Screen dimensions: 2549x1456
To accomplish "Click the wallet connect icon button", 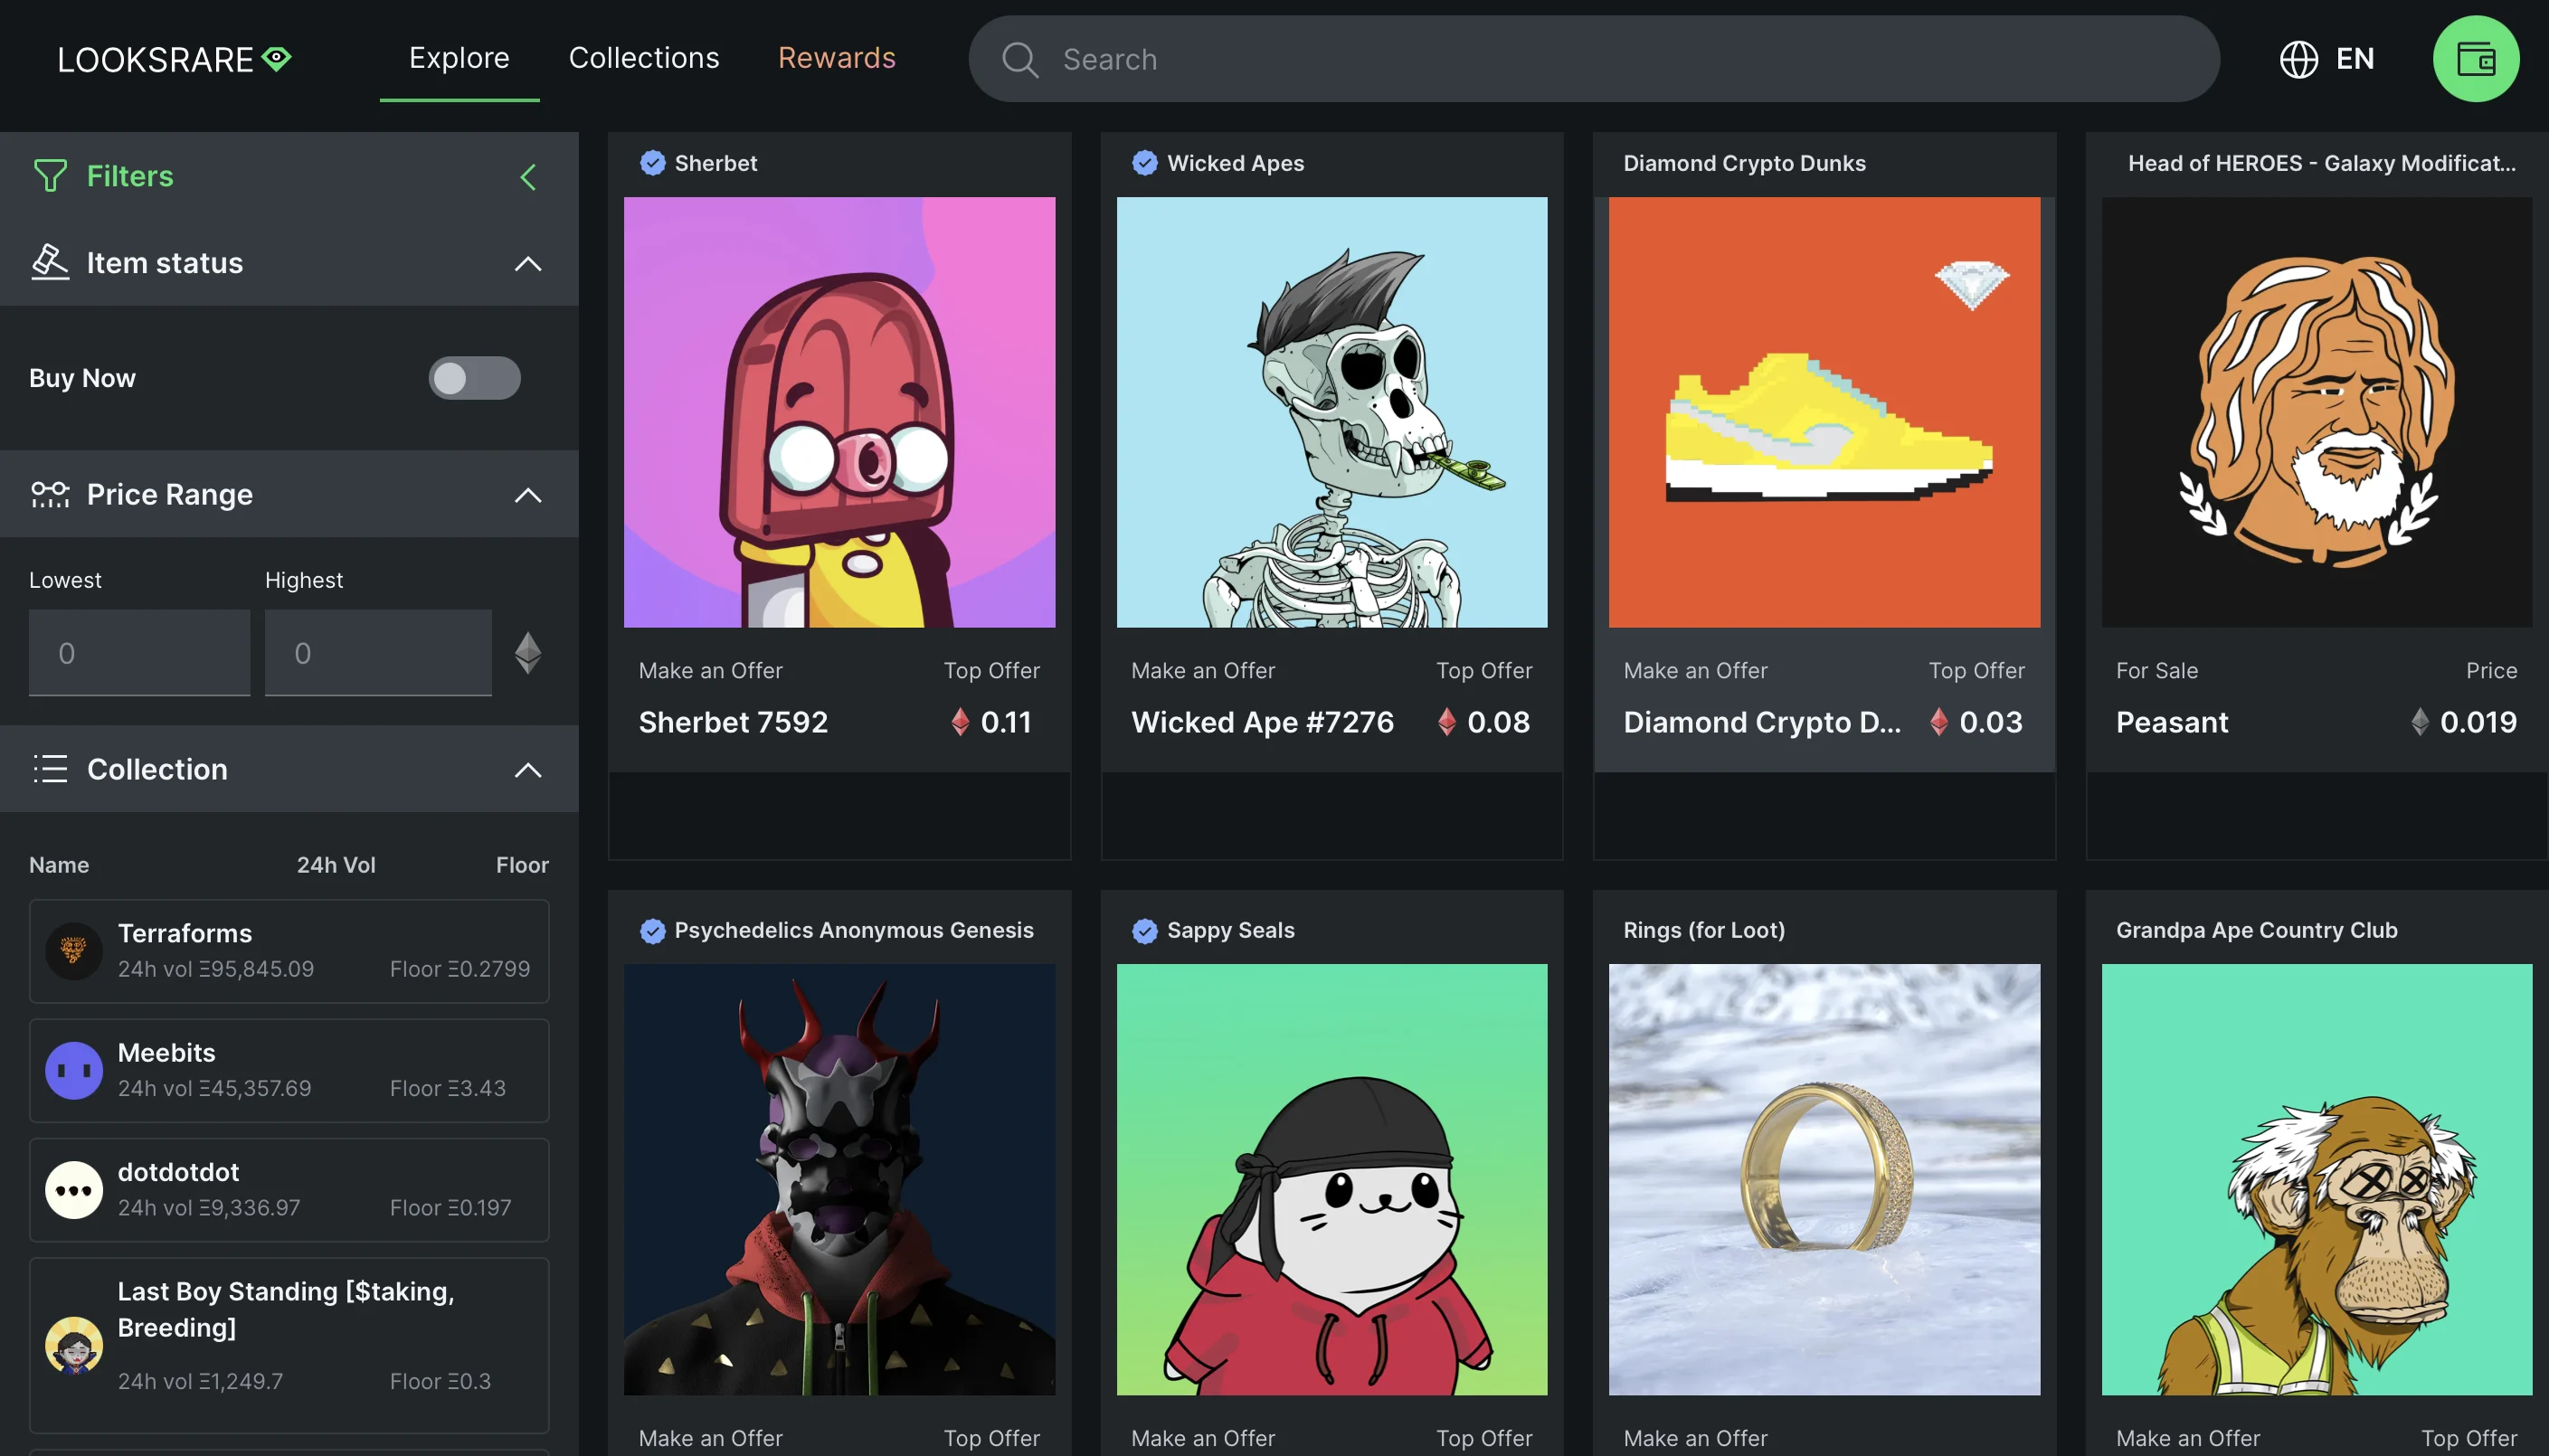I will 2475,59.
